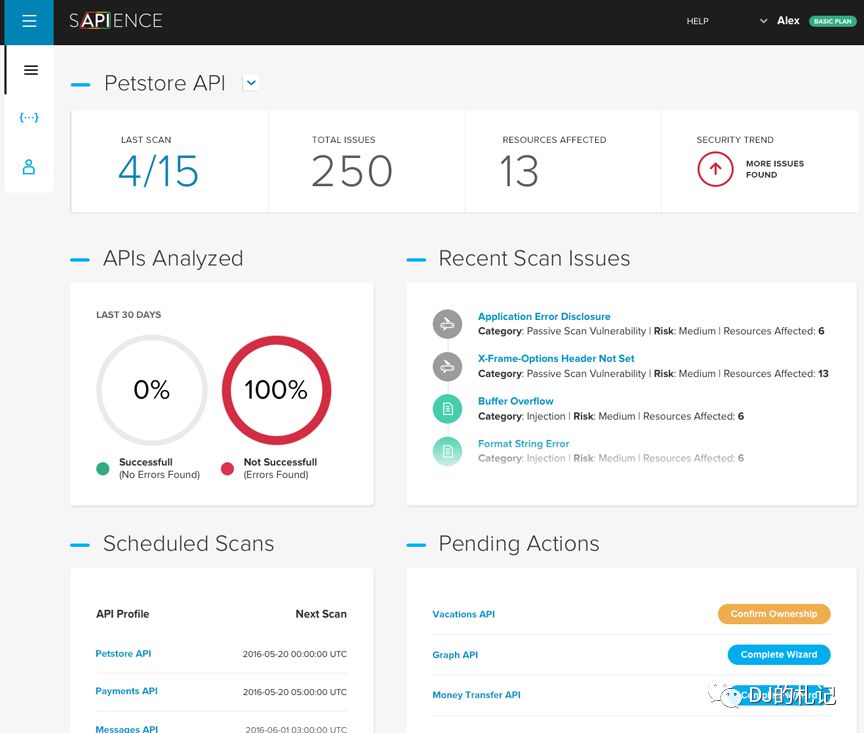Open Payments API scheduled scan profile
This screenshot has height=733, width=864.
(126, 691)
